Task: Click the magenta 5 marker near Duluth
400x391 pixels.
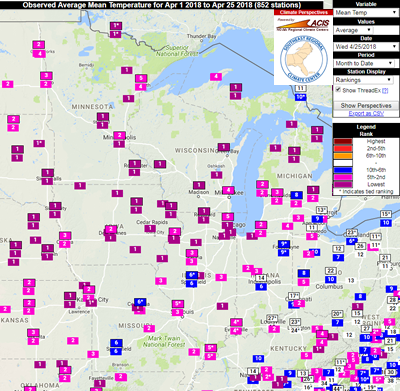Action: 141,78
